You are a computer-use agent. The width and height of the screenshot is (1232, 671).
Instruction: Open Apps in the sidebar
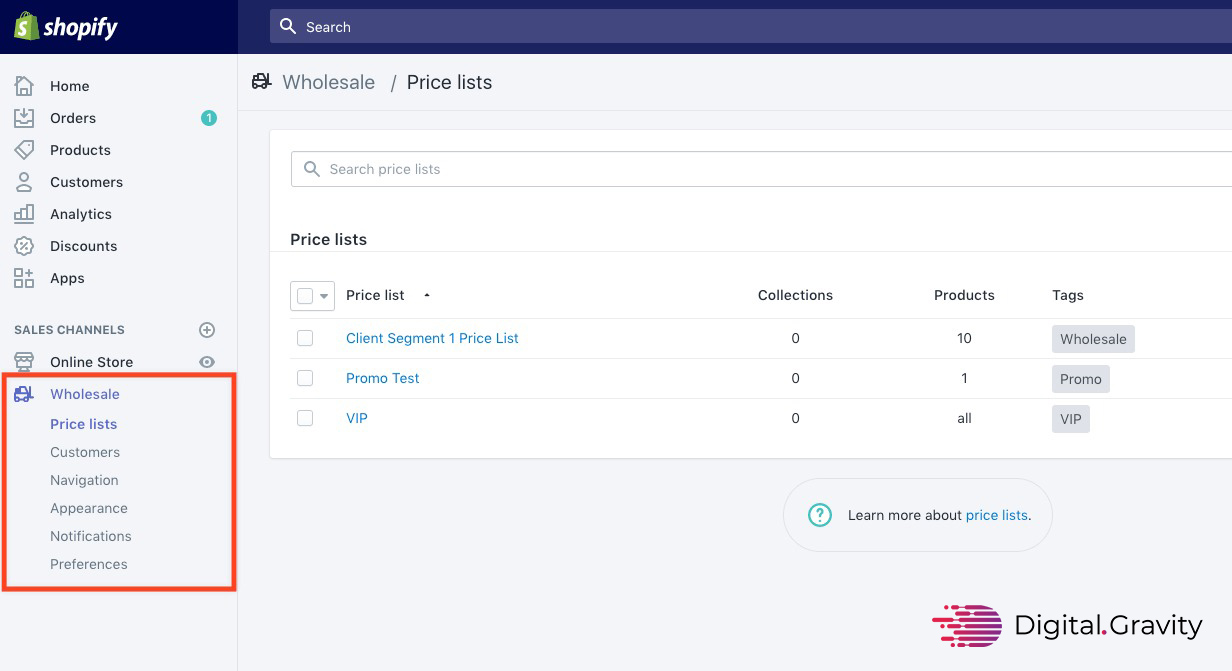click(x=67, y=278)
